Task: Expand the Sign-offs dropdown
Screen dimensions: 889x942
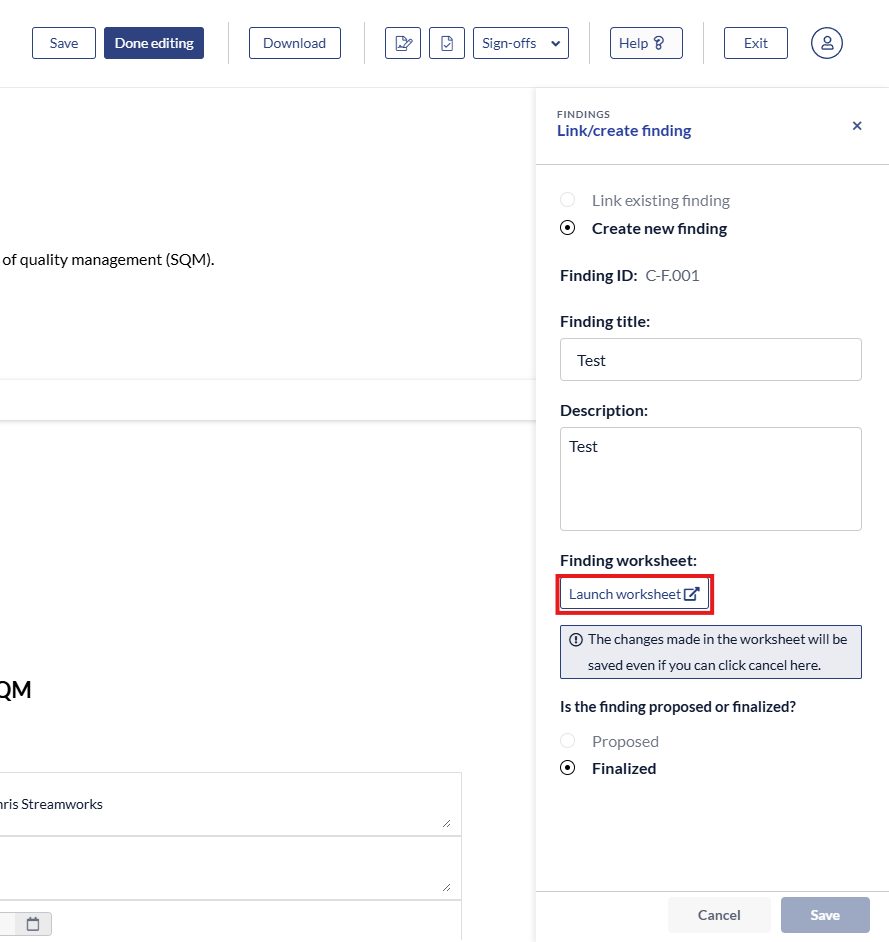Action: (x=520, y=43)
